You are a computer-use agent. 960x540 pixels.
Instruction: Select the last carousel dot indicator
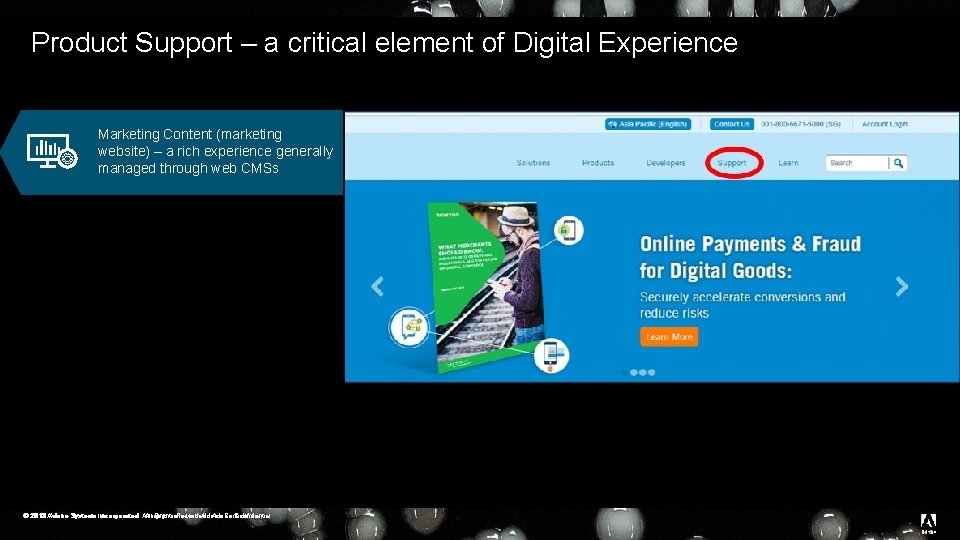point(651,372)
